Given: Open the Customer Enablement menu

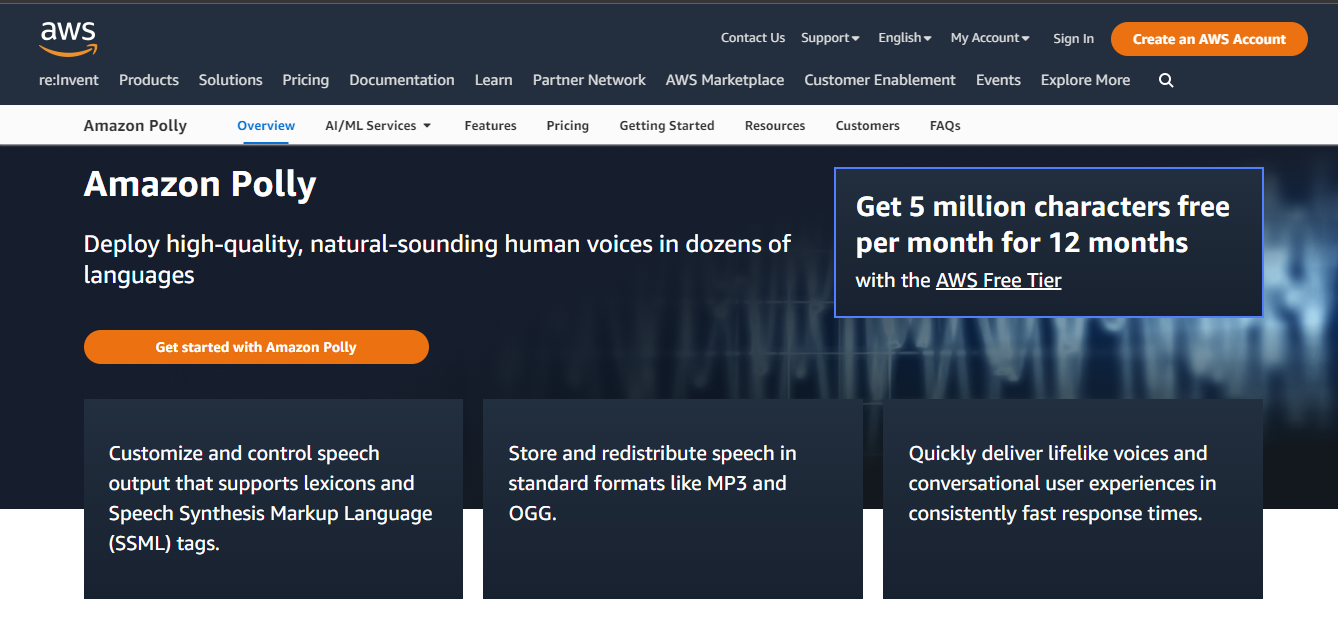Looking at the screenshot, I should [880, 80].
